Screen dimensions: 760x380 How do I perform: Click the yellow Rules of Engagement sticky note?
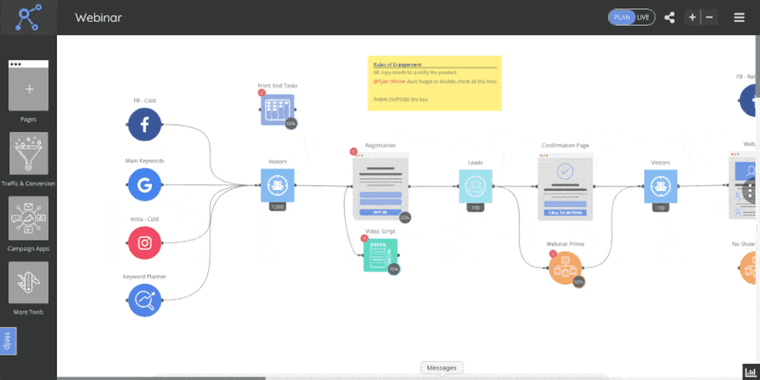(x=434, y=83)
